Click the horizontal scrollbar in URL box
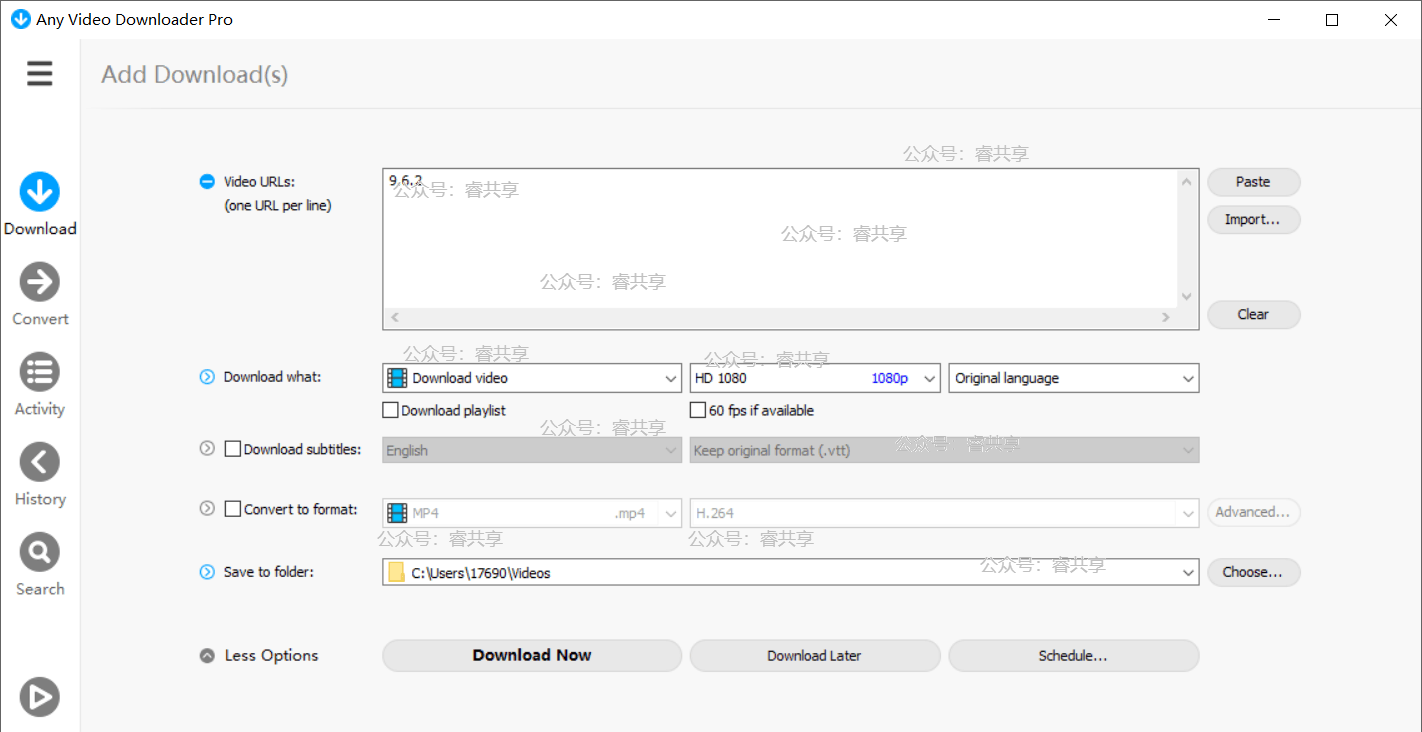Image resolution: width=1422 pixels, height=732 pixels. pos(780,317)
